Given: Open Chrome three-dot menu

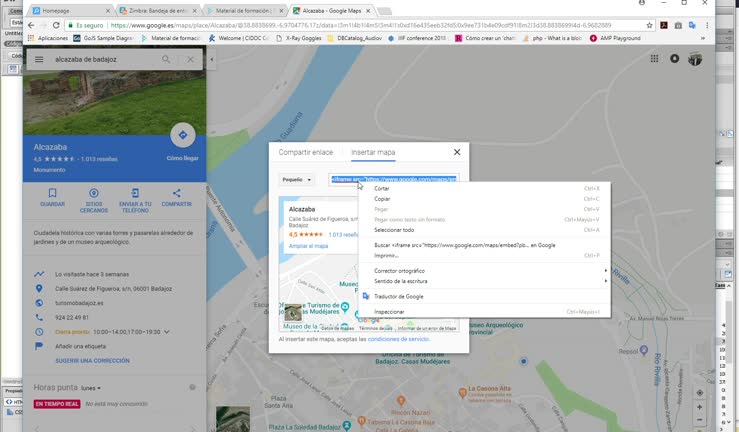Looking at the screenshot, I should tap(707, 25).
